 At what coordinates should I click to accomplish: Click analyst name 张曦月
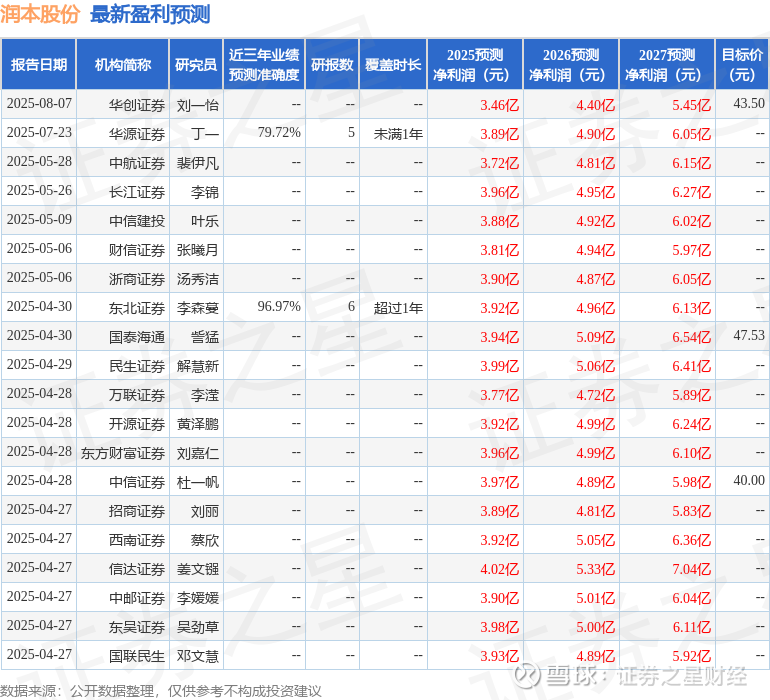coord(197,250)
